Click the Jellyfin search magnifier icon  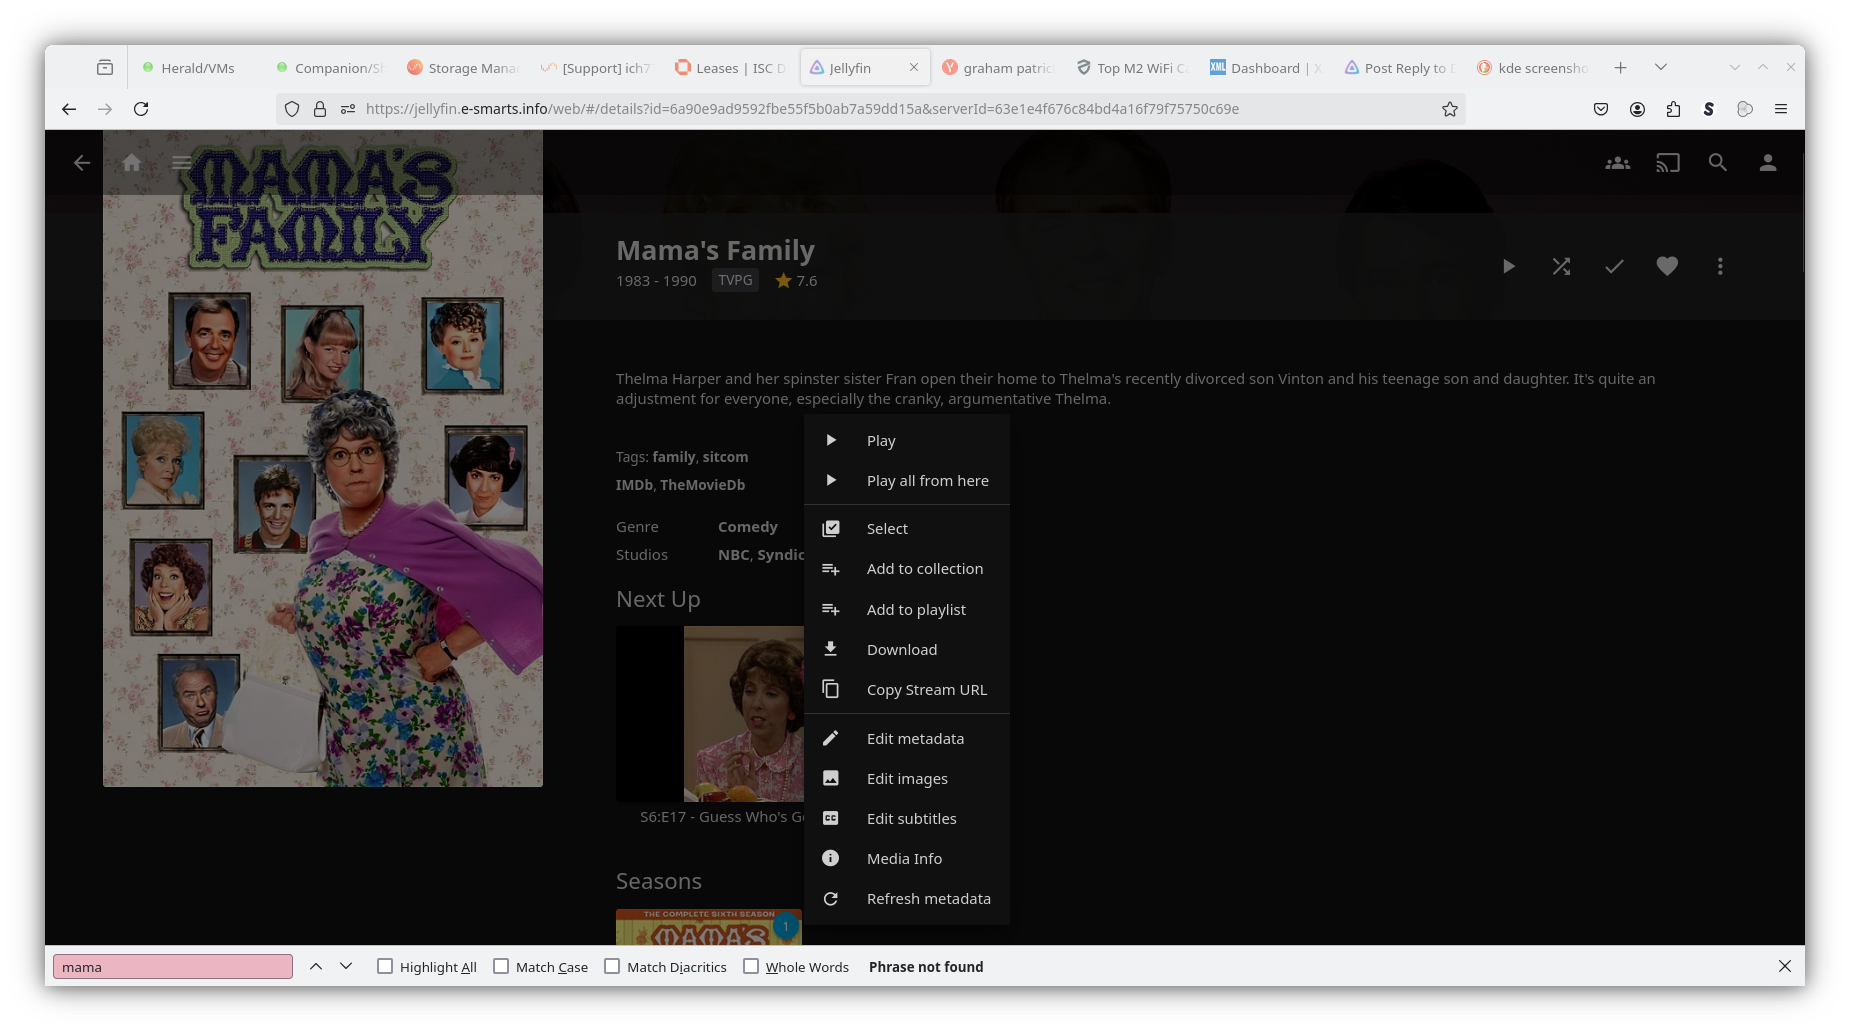(x=1717, y=163)
